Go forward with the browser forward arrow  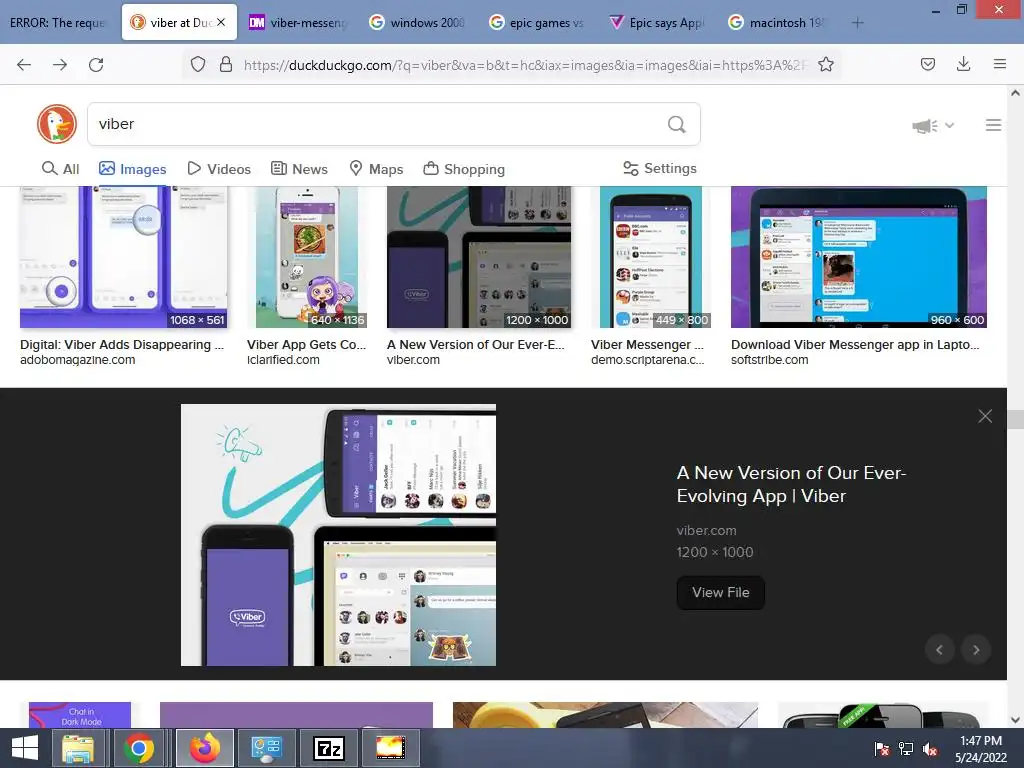pos(60,65)
